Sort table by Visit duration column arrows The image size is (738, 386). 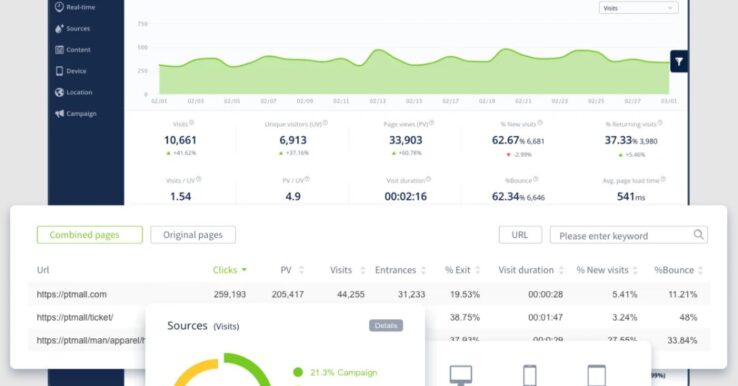click(561, 270)
